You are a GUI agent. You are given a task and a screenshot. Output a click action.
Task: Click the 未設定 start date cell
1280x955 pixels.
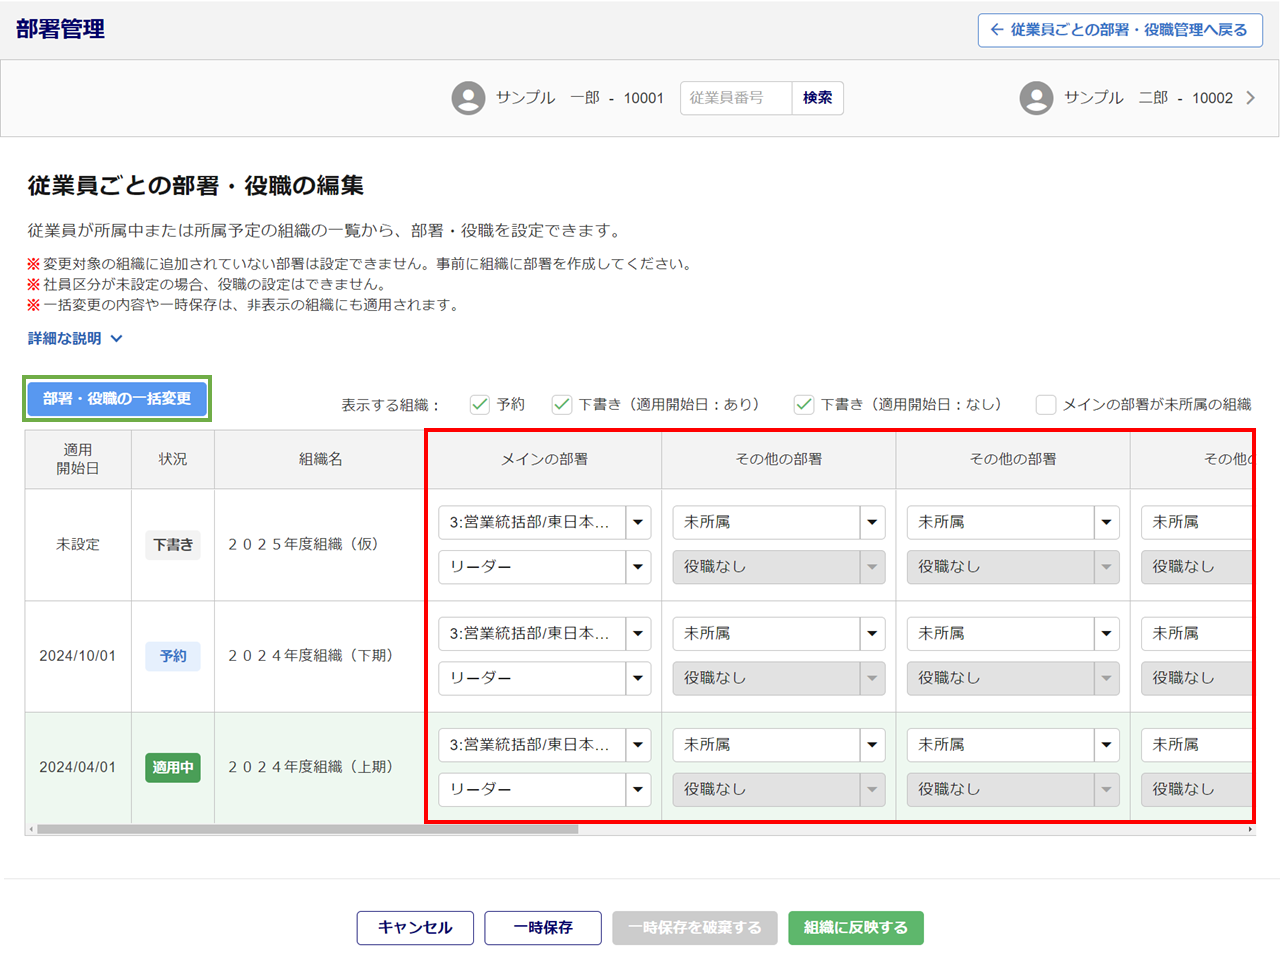pos(78,545)
